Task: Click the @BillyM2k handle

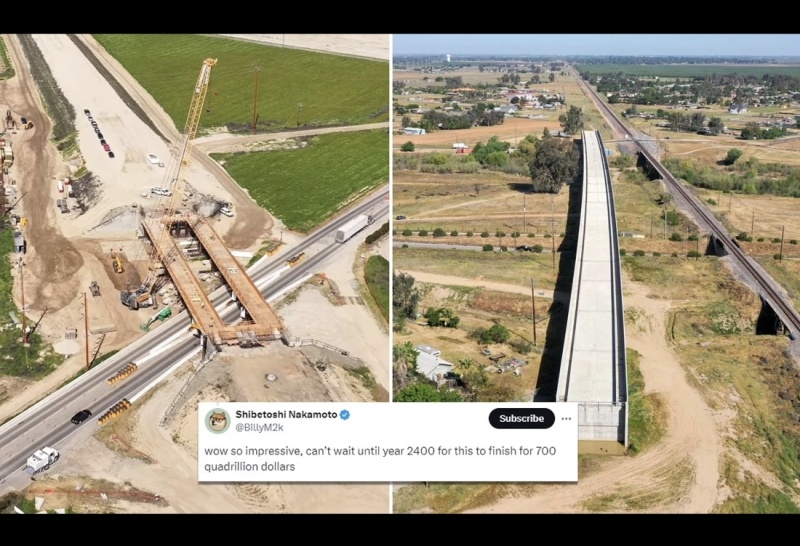Action: pyautogui.click(x=259, y=428)
